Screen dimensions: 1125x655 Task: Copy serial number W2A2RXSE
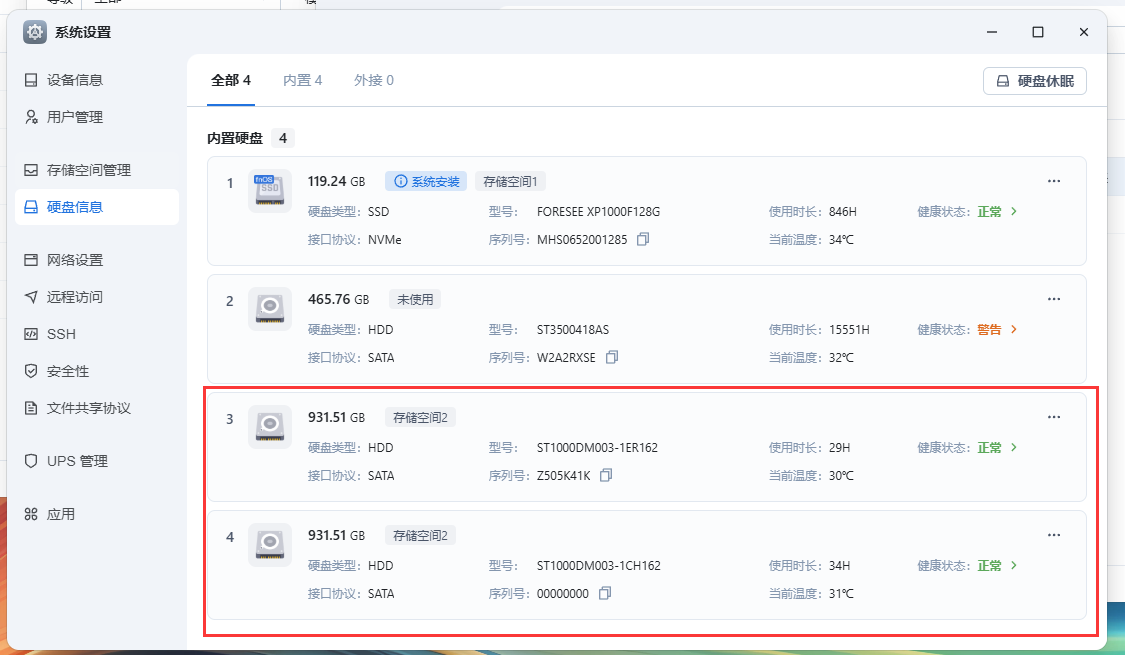(611, 357)
